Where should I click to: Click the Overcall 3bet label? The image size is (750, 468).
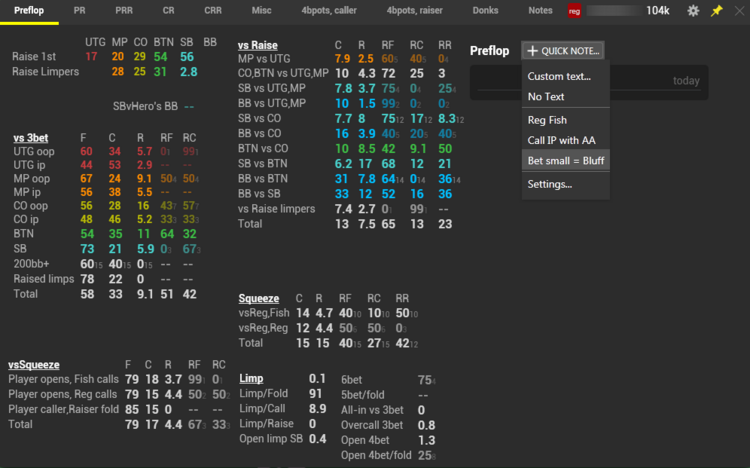[x=372, y=425]
